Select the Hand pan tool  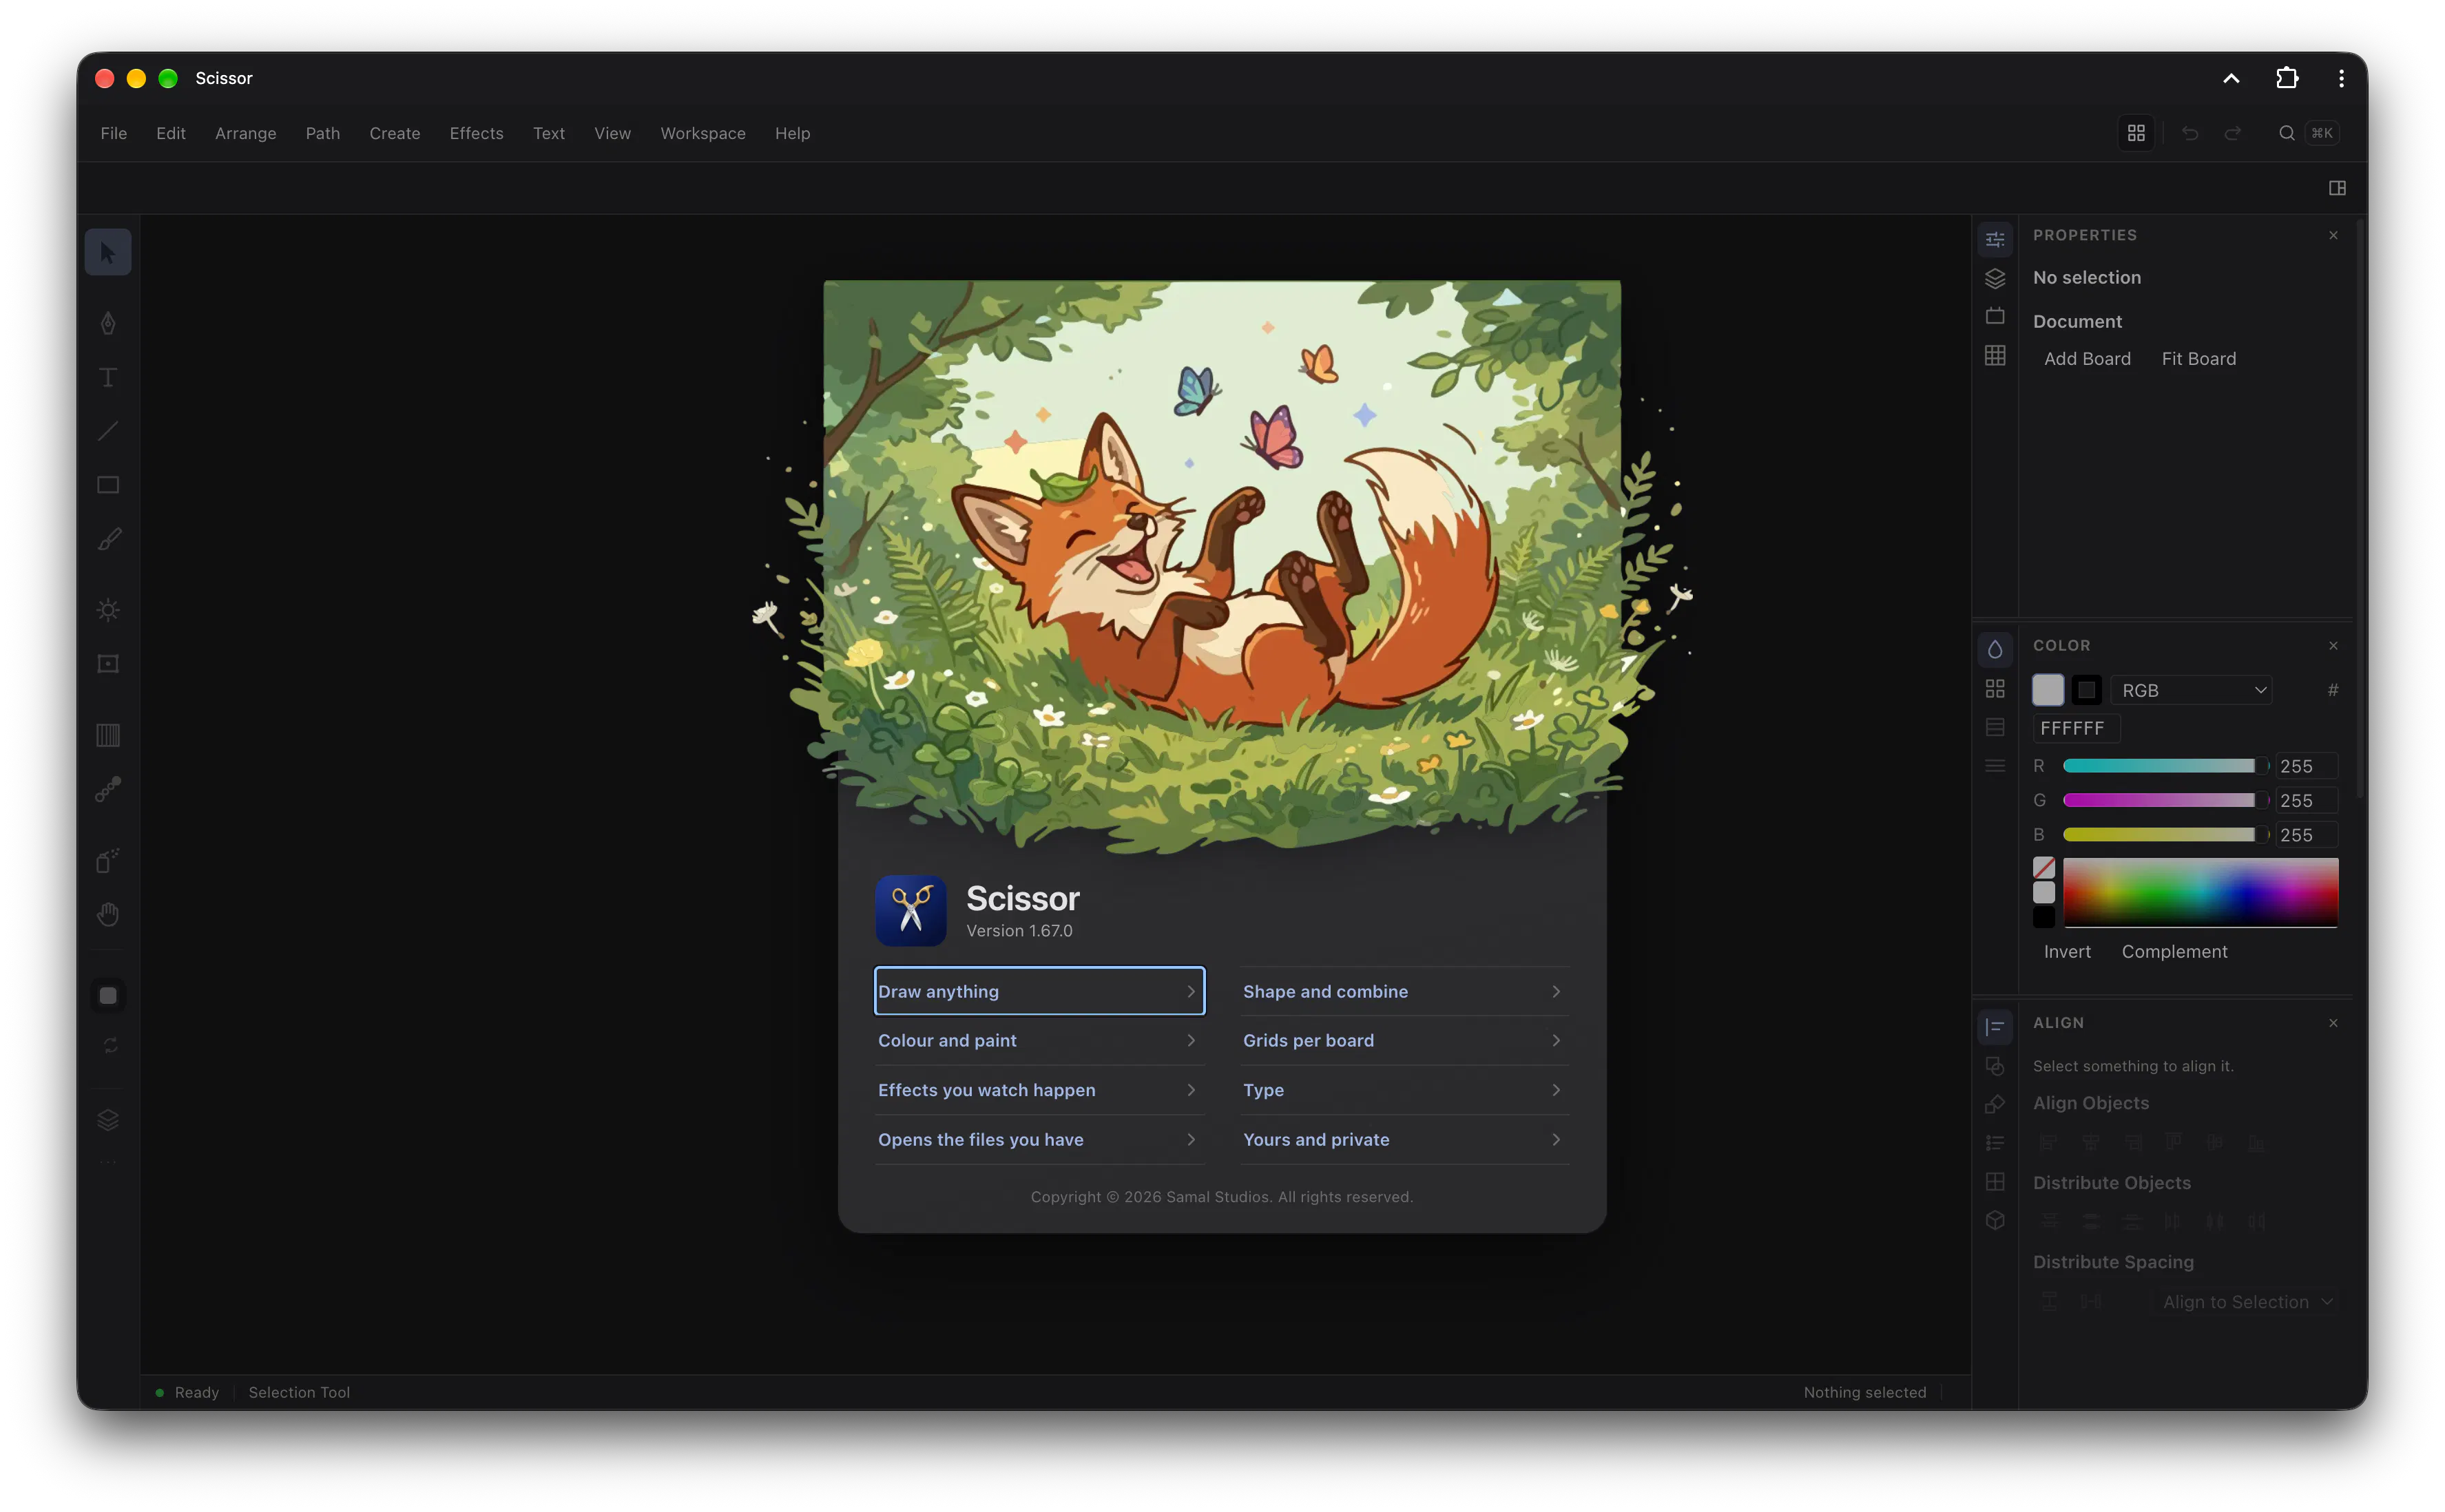108,914
